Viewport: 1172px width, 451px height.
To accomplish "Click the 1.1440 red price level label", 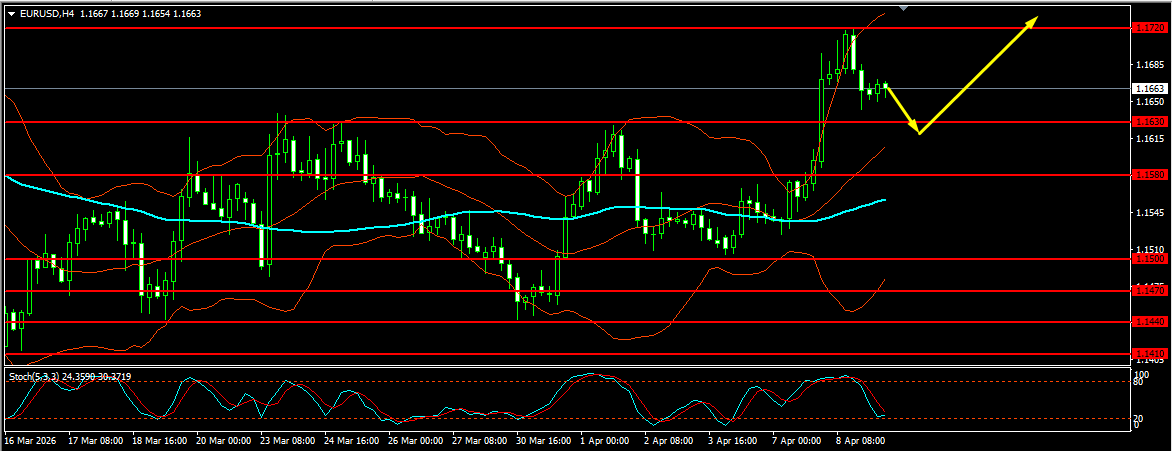I will pyautogui.click(x=1149, y=321).
